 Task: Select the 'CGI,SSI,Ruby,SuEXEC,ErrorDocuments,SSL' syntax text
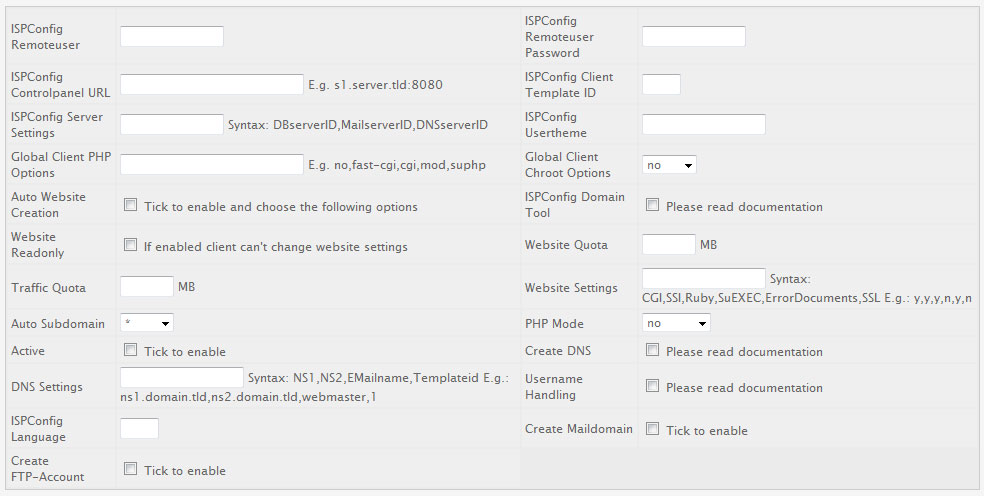761,298
